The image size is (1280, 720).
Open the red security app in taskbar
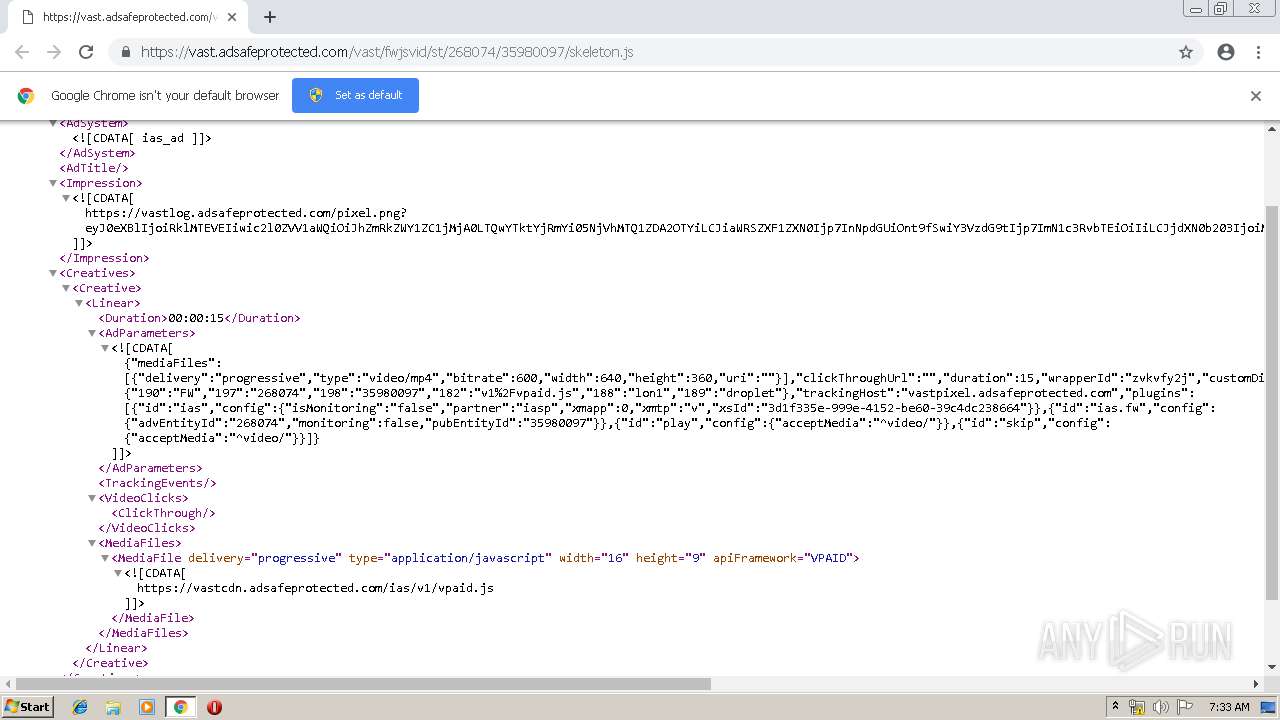(214, 707)
